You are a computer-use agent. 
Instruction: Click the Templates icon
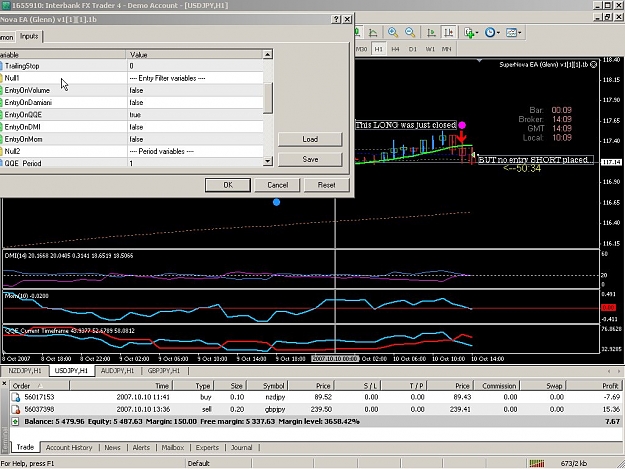[x=511, y=32]
